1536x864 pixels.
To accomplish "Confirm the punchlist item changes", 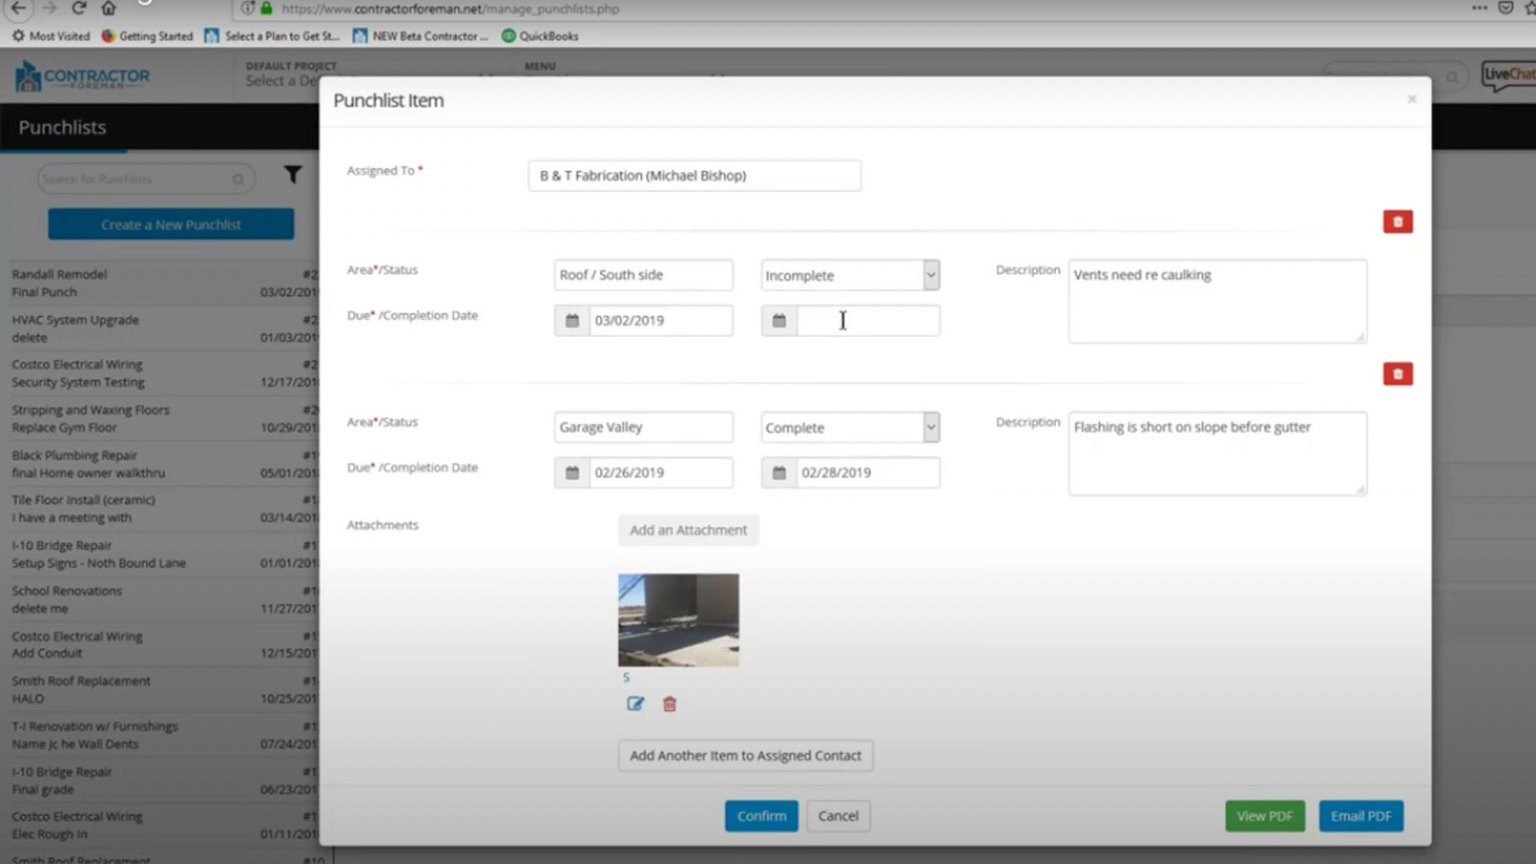I will point(761,816).
